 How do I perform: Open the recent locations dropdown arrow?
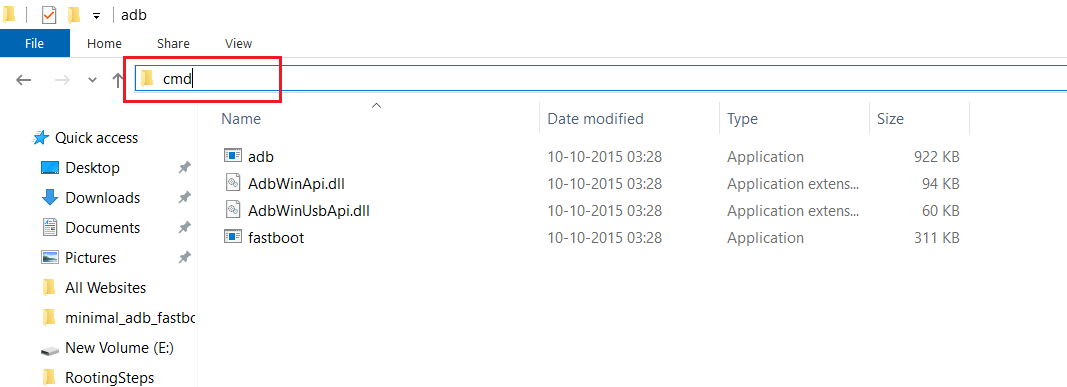tap(93, 80)
